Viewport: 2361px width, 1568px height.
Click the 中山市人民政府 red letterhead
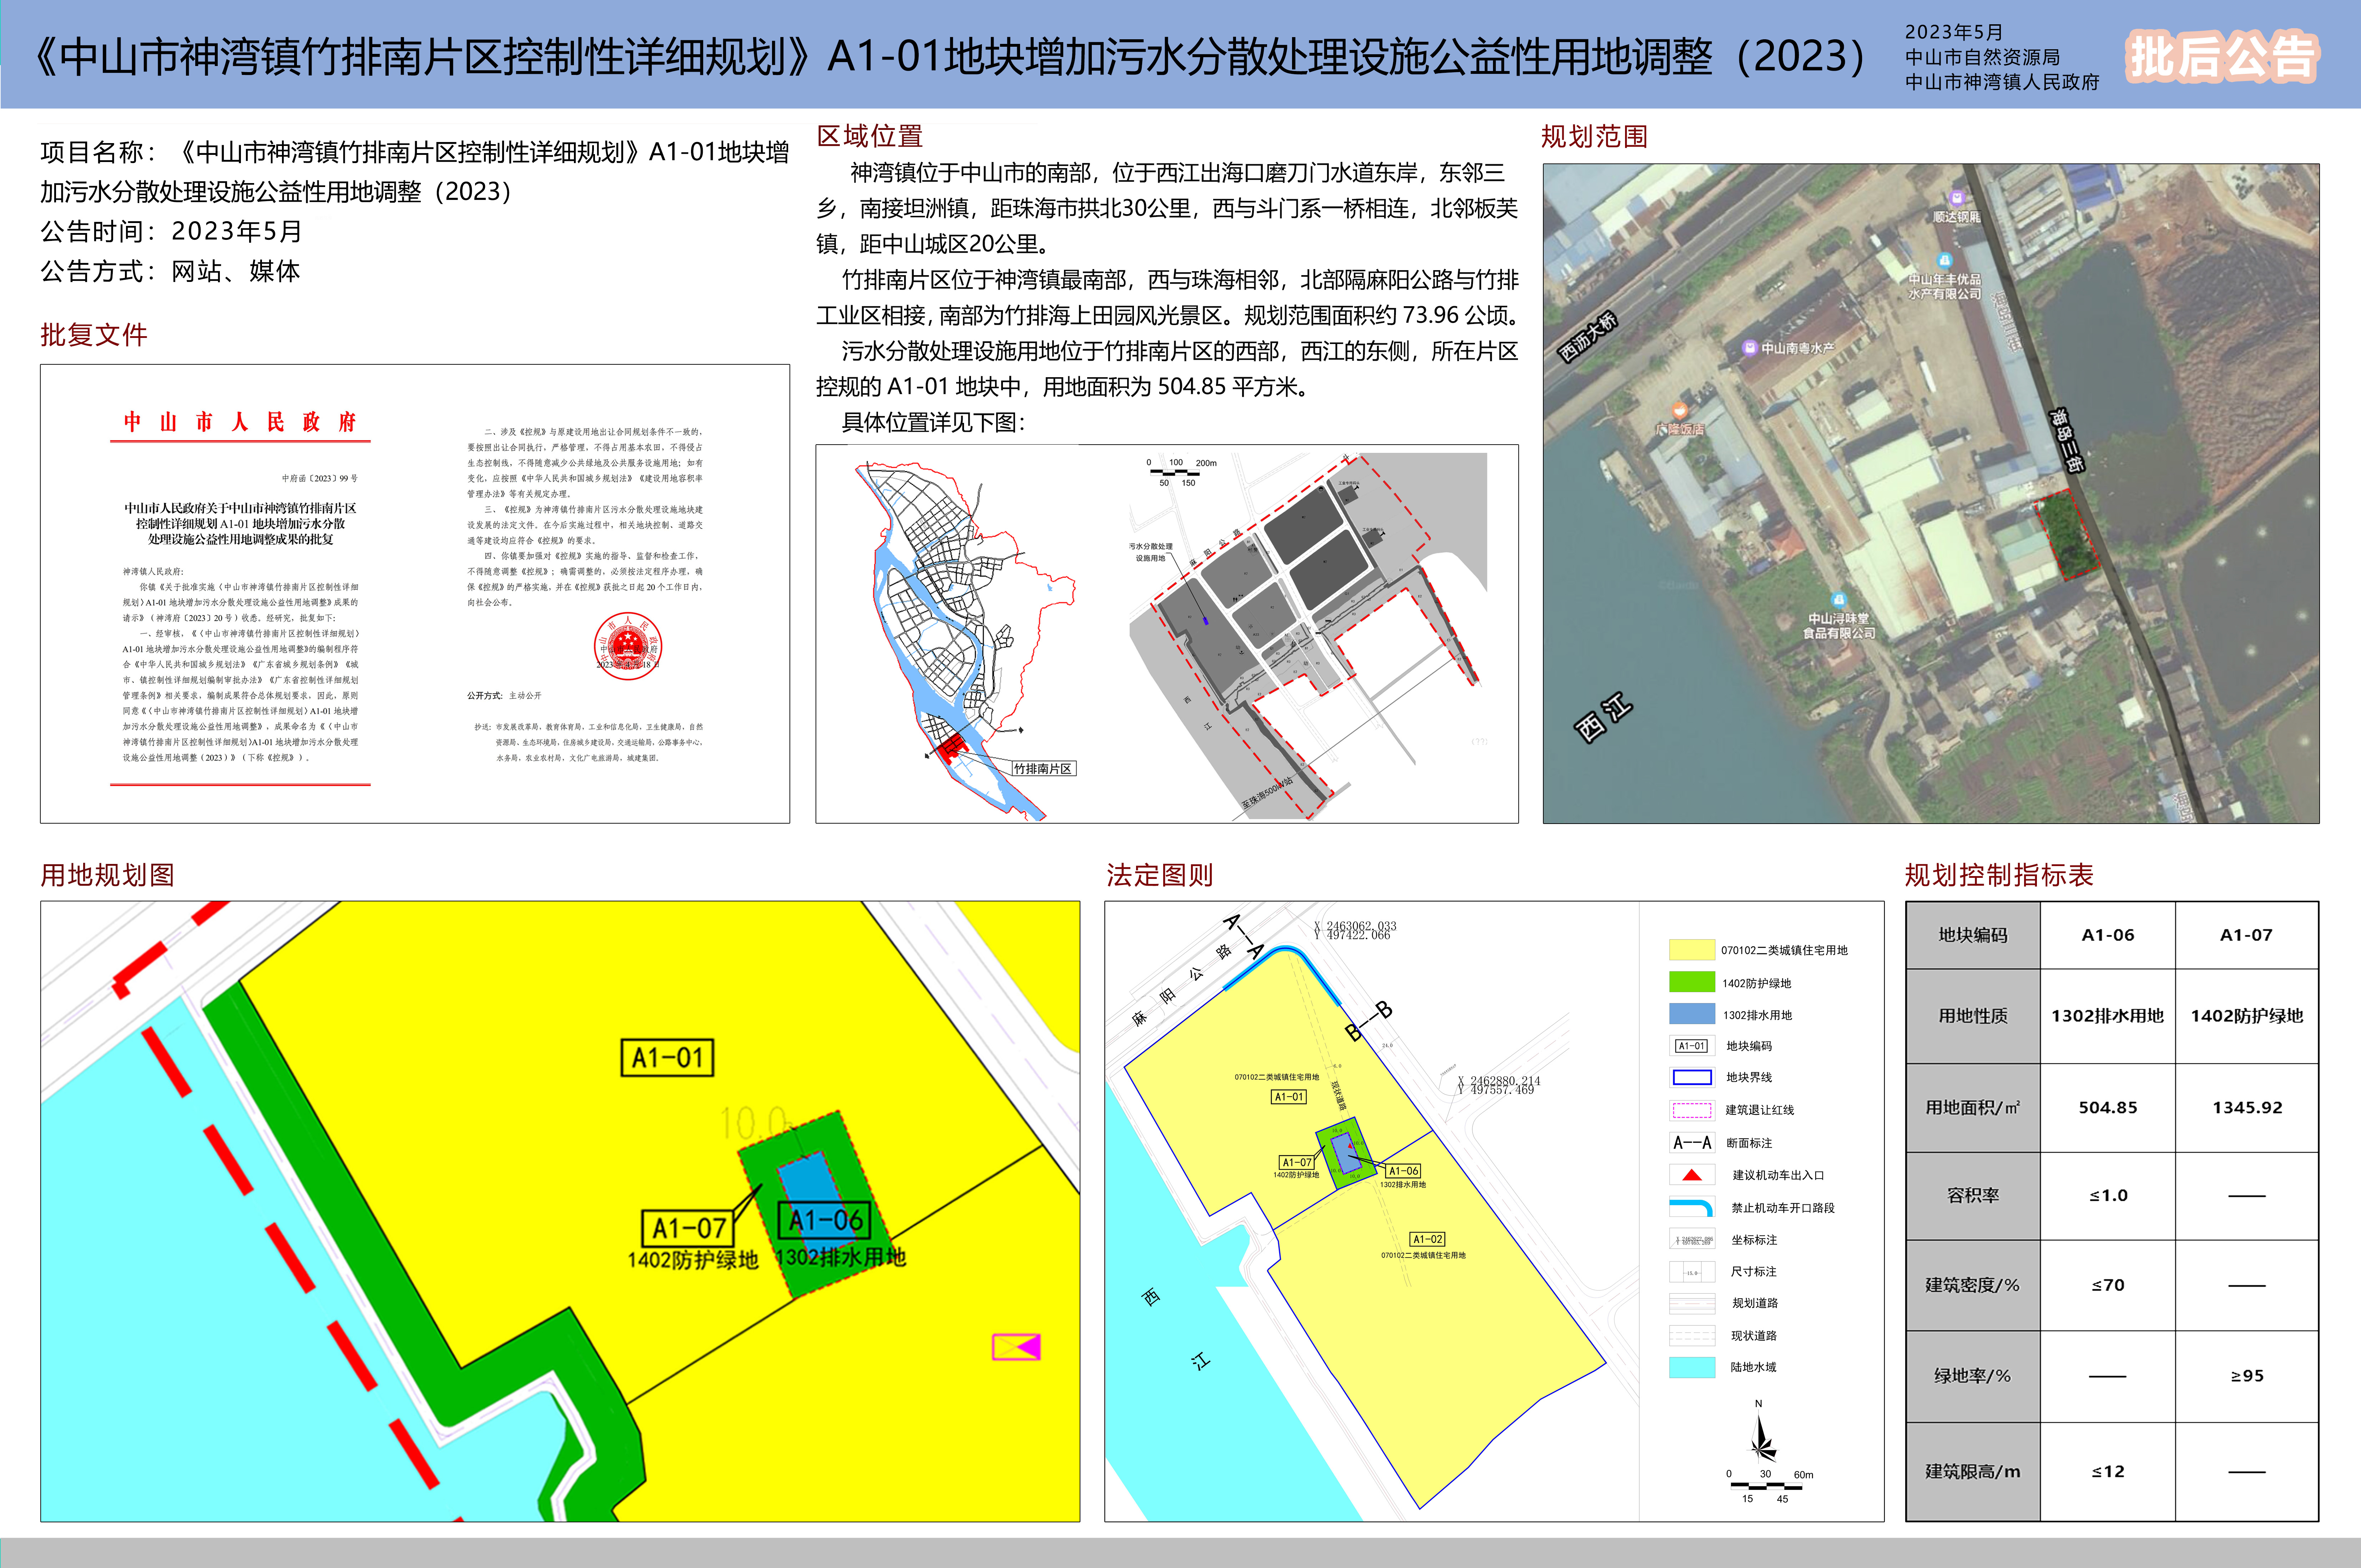pos(240,422)
